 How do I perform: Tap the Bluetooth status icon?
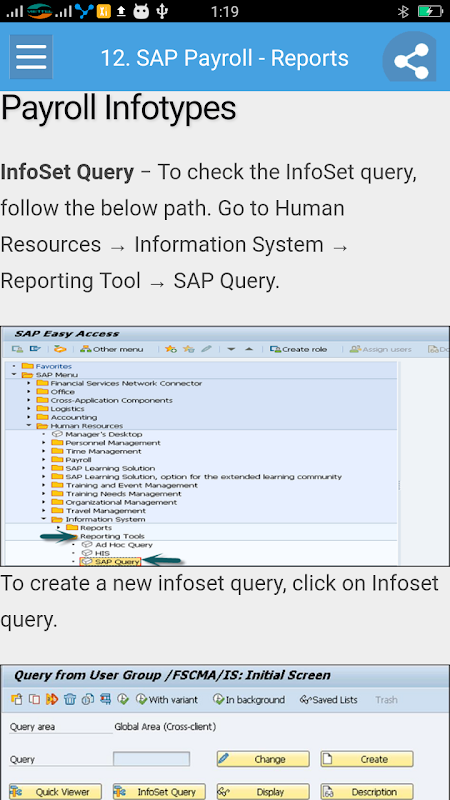click(x=404, y=11)
